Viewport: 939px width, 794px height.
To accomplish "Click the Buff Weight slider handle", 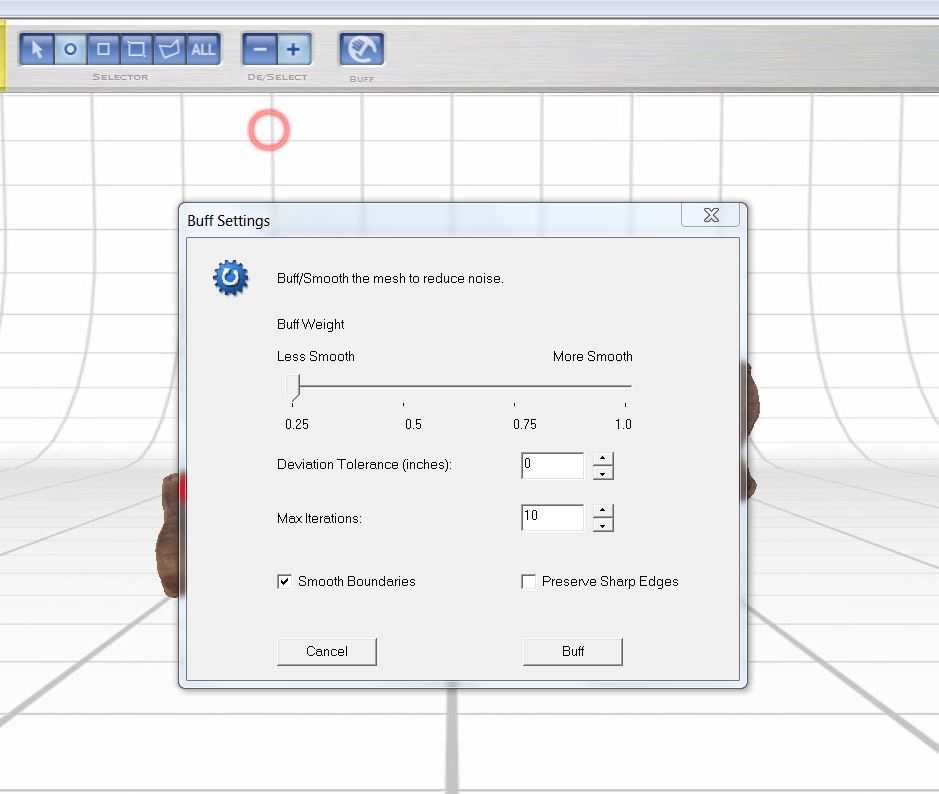I will coord(292,388).
